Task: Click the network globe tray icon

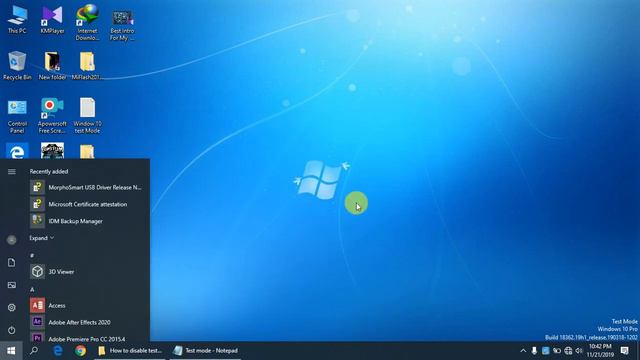Action: pos(568,351)
